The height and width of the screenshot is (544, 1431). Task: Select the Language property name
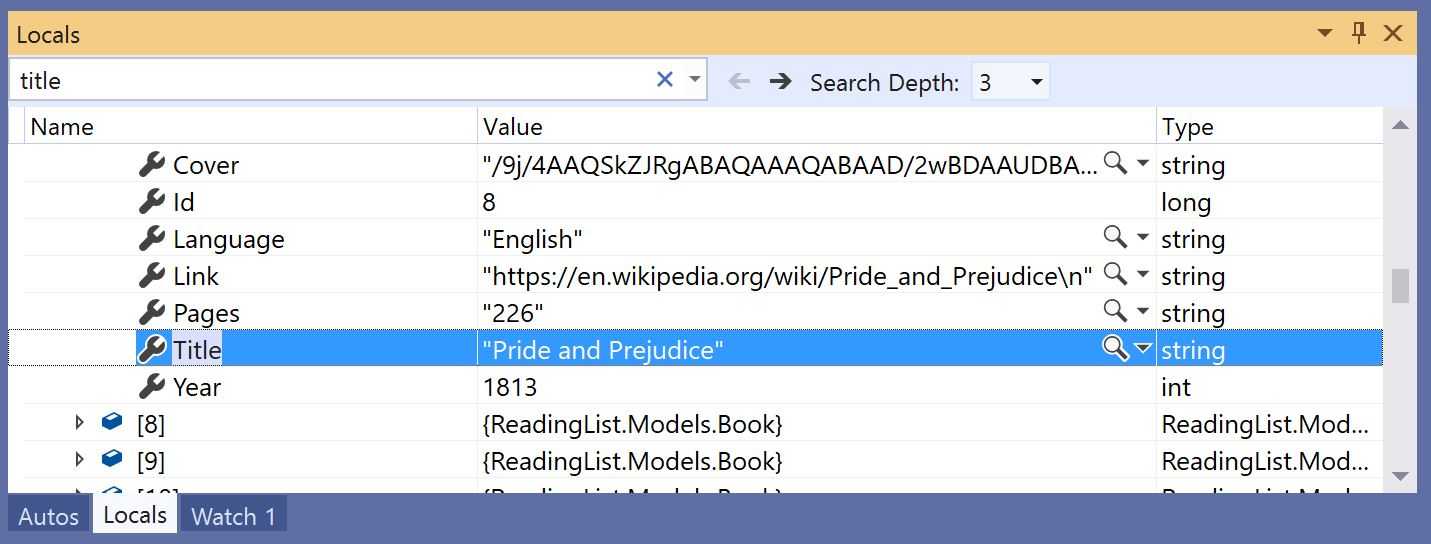[229, 240]
